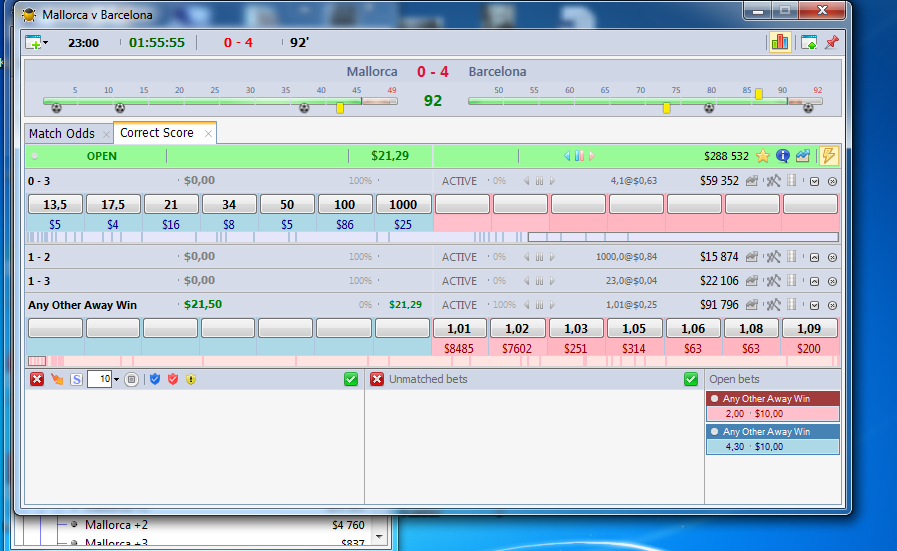Screen dimensions: 897x551
Task: Click trading tools icon on Any Other Away Win
Action: [773, 305]
